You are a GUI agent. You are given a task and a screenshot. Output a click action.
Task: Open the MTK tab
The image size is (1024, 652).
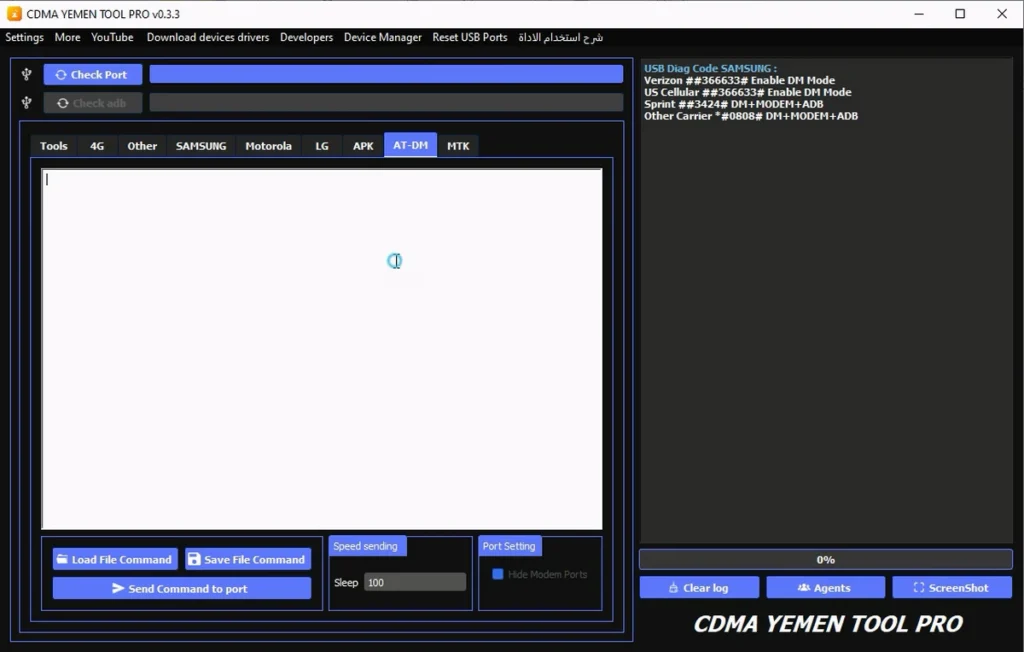click(458, 145)
